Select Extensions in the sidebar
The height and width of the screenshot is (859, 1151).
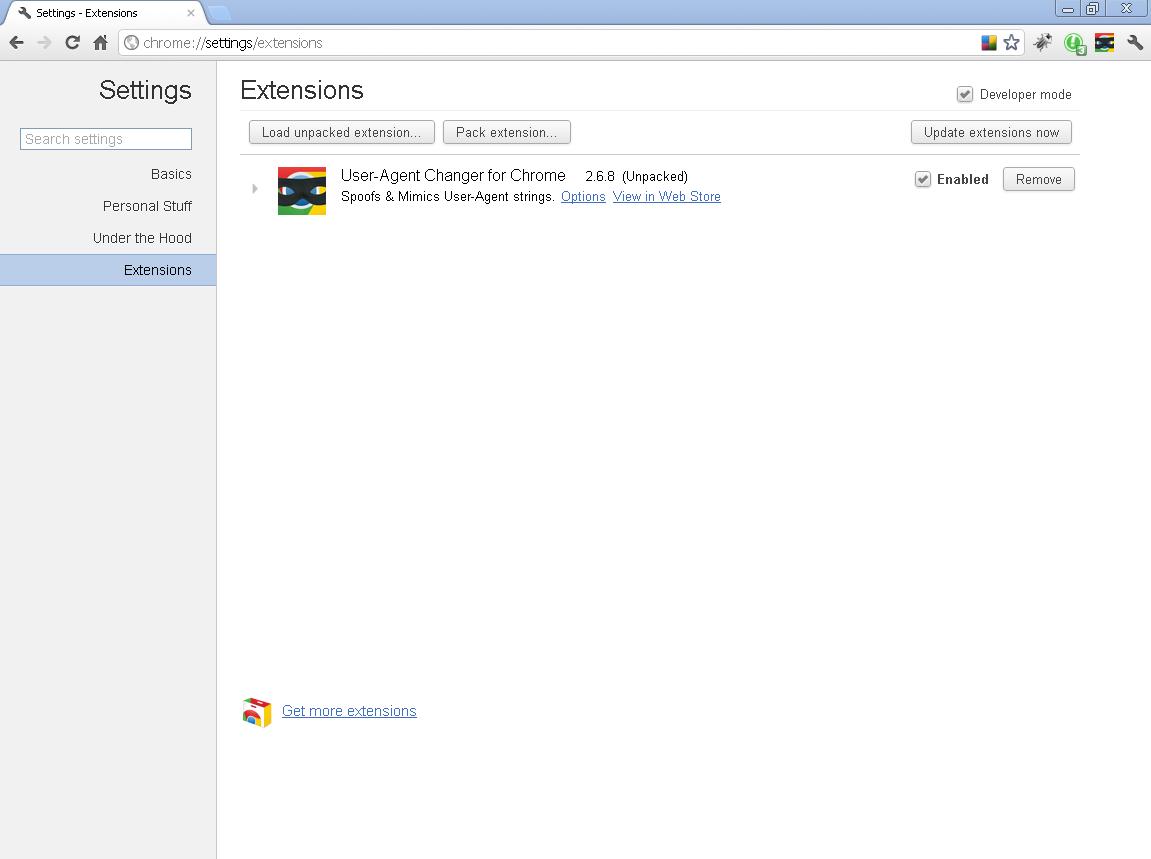point(108,270)
